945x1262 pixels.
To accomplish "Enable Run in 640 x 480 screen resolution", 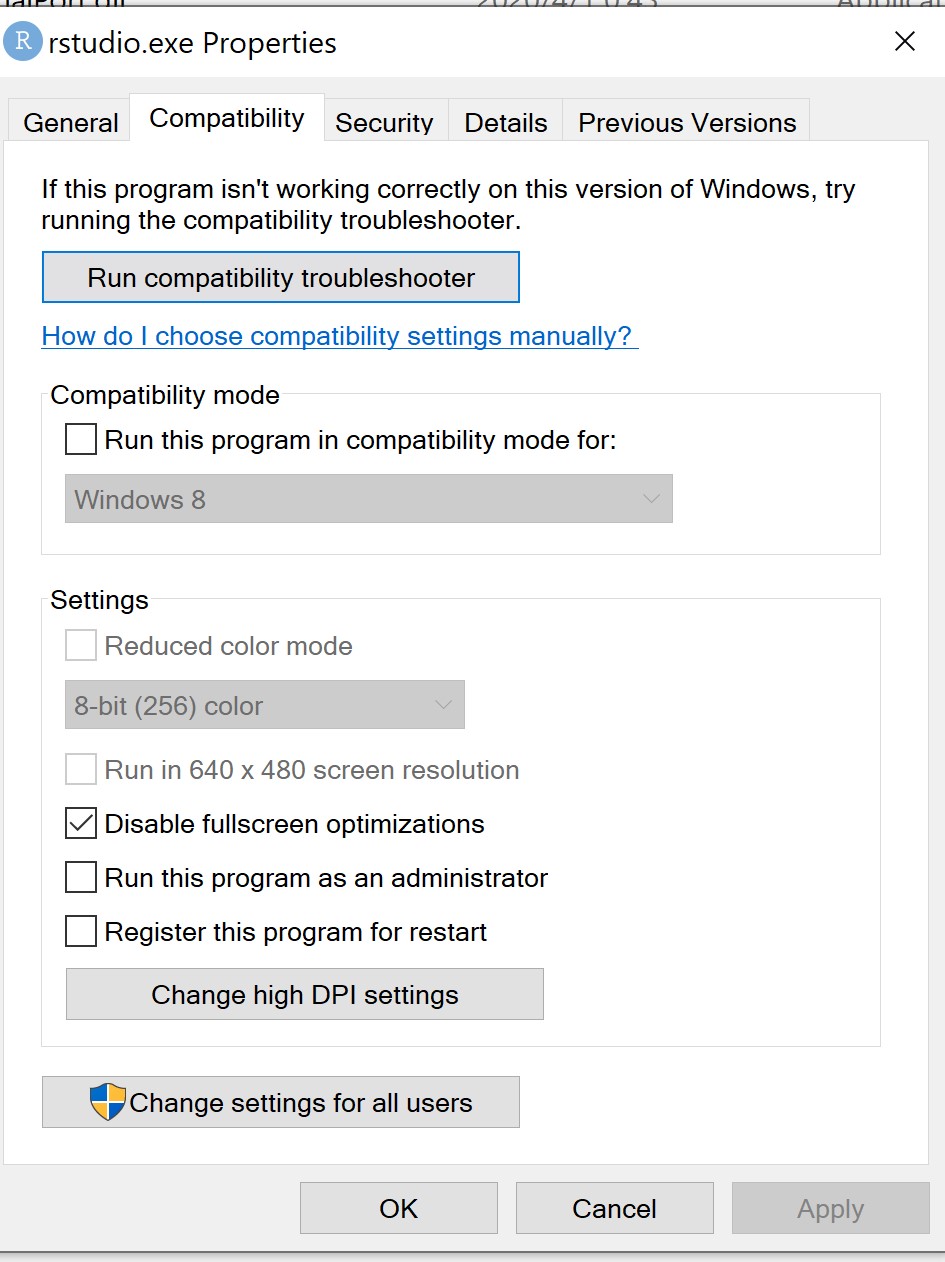I will 80,769.
